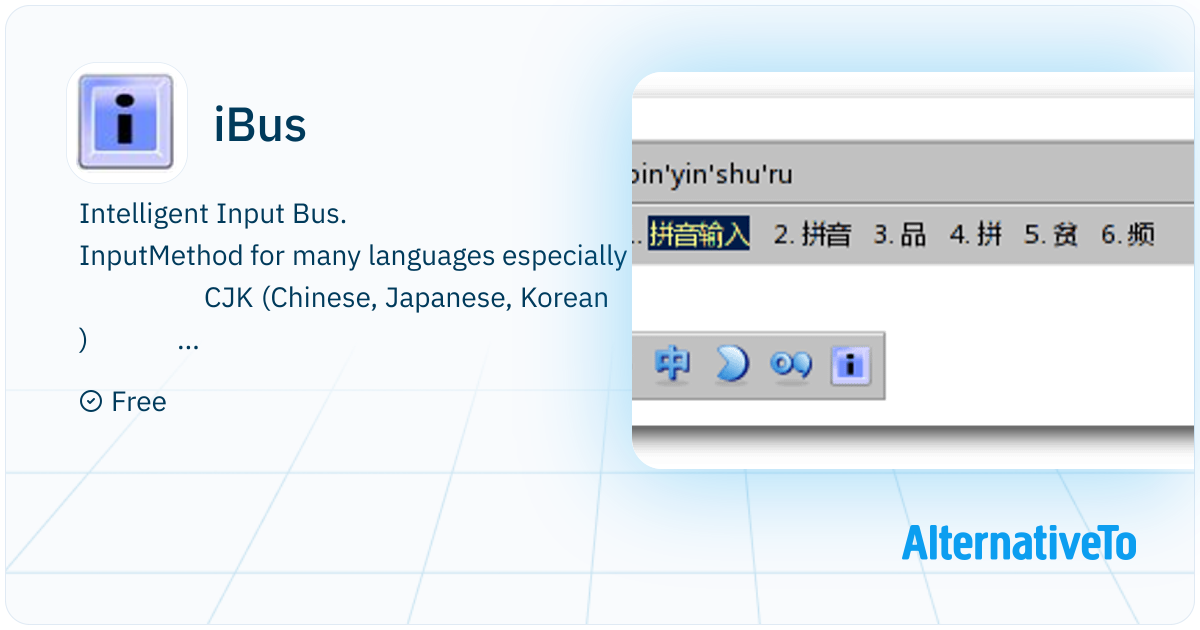Click the iBus app logo icon

(x=127, y=123)
